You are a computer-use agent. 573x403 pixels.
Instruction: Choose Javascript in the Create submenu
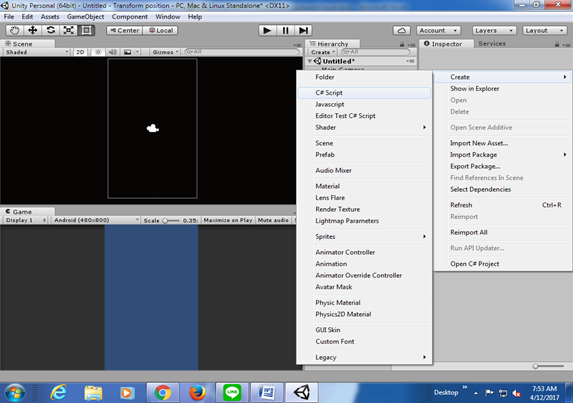(364, 104)
